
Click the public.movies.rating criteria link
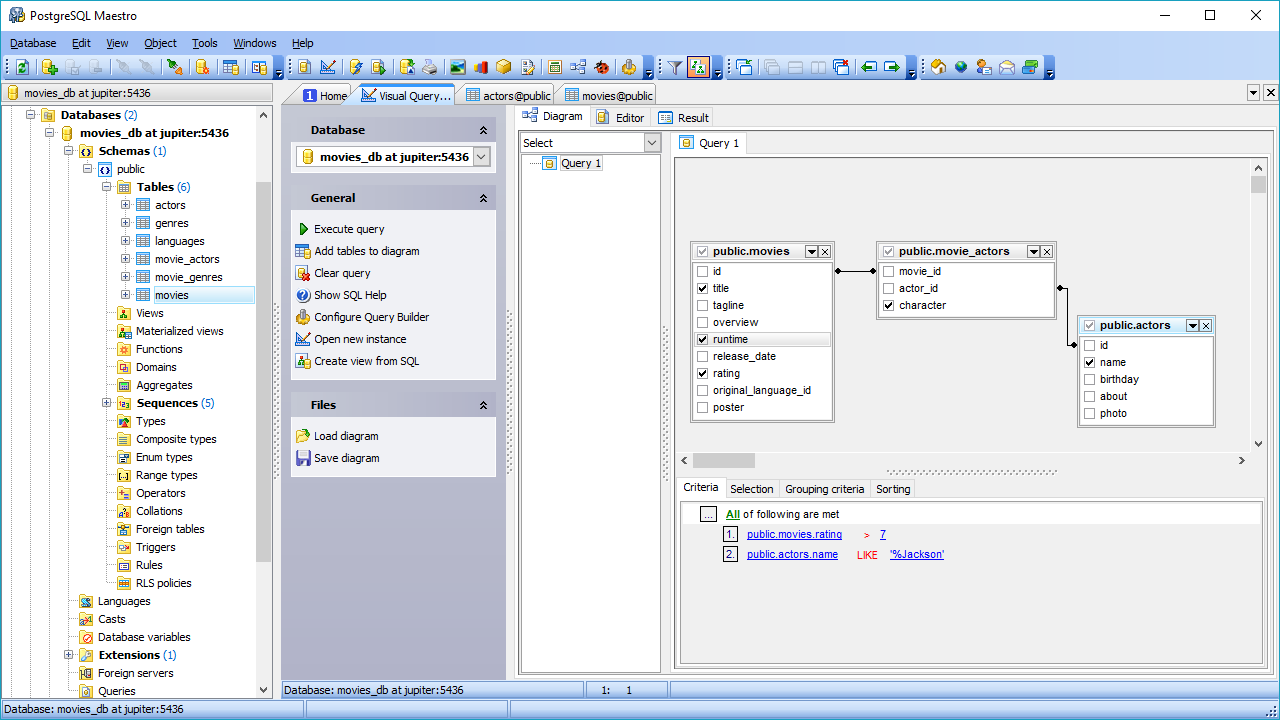point(794,535)
